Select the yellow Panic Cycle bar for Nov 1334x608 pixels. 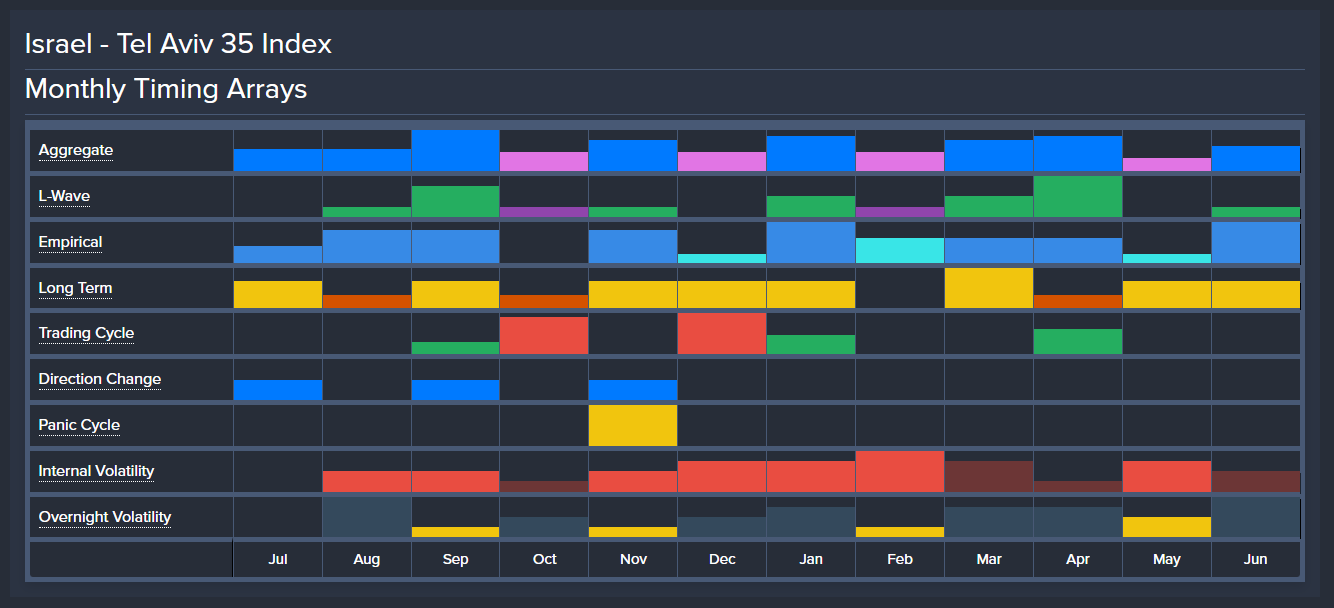pyautogui.click(x=634, y=426)
